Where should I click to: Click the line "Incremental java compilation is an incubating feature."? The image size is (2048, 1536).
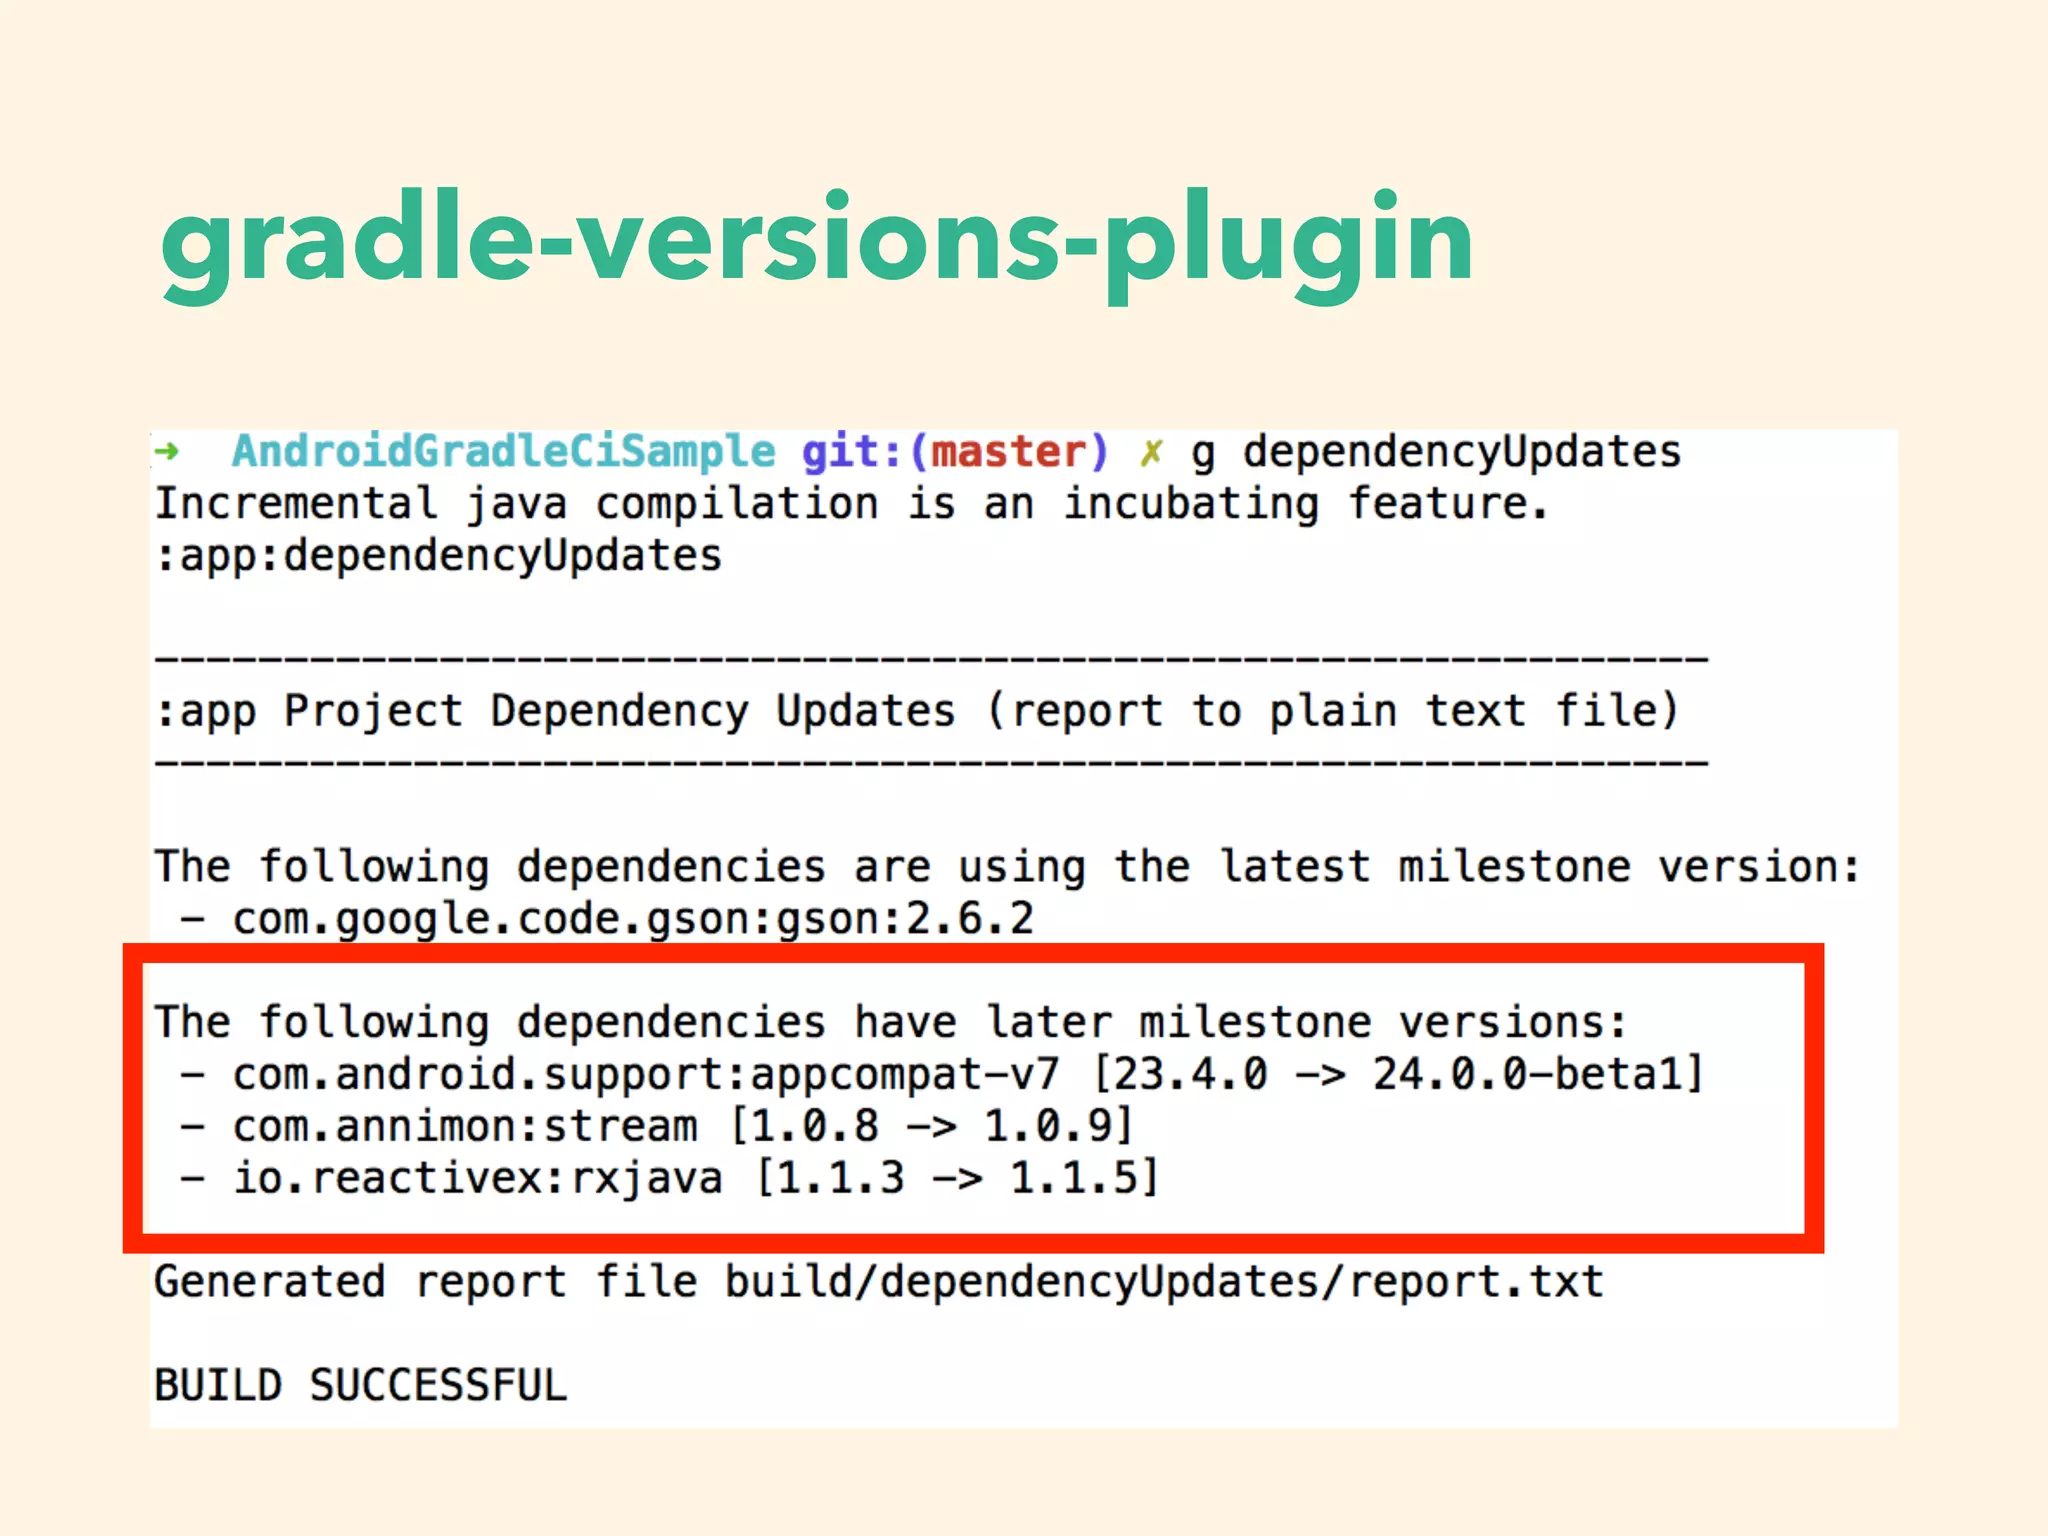tap(852, 504)
